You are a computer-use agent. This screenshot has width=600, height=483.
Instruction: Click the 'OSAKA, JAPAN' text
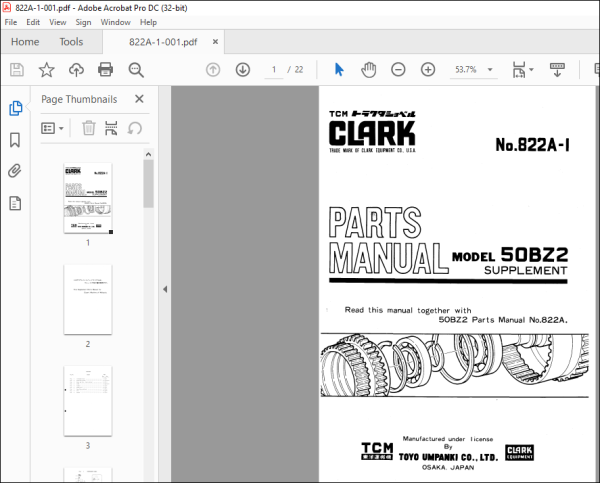(448, 467)
